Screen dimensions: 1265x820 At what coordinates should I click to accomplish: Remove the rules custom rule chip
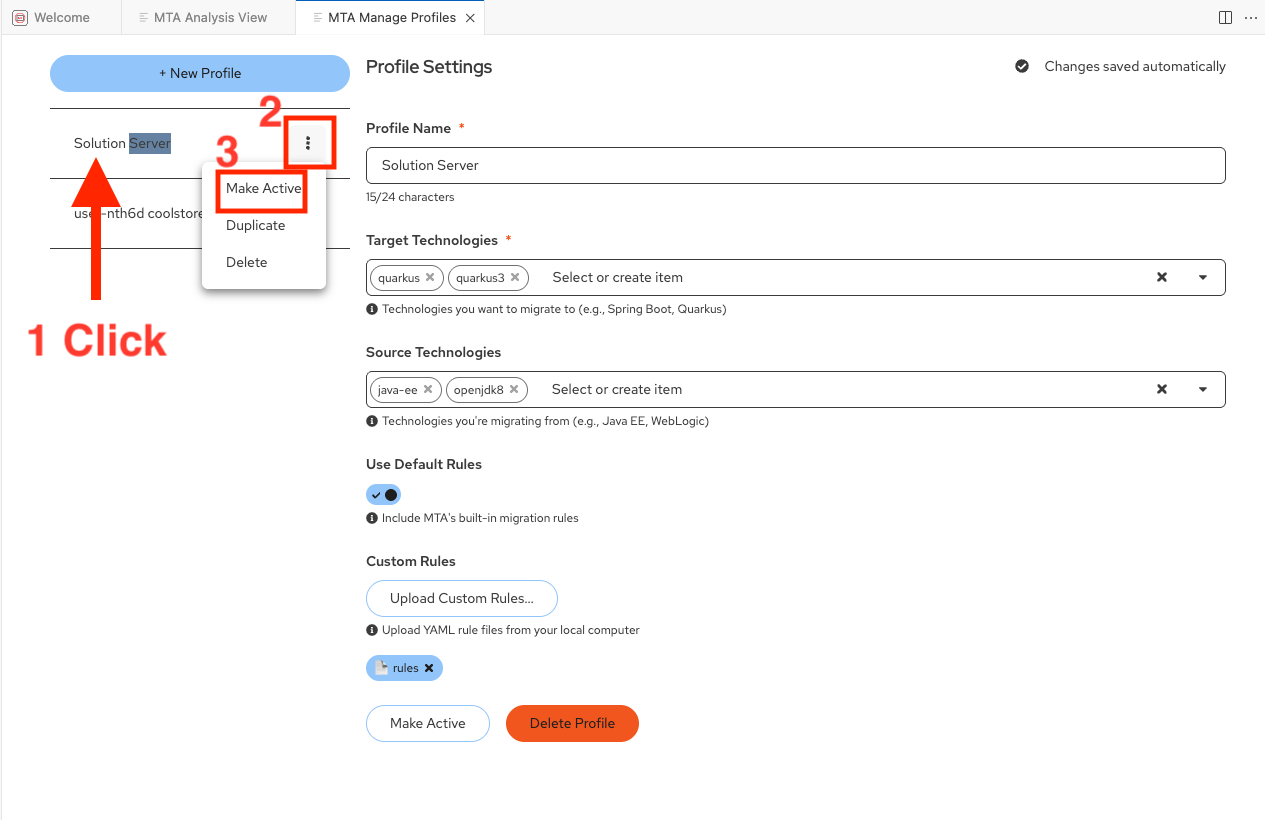[429, 668]
